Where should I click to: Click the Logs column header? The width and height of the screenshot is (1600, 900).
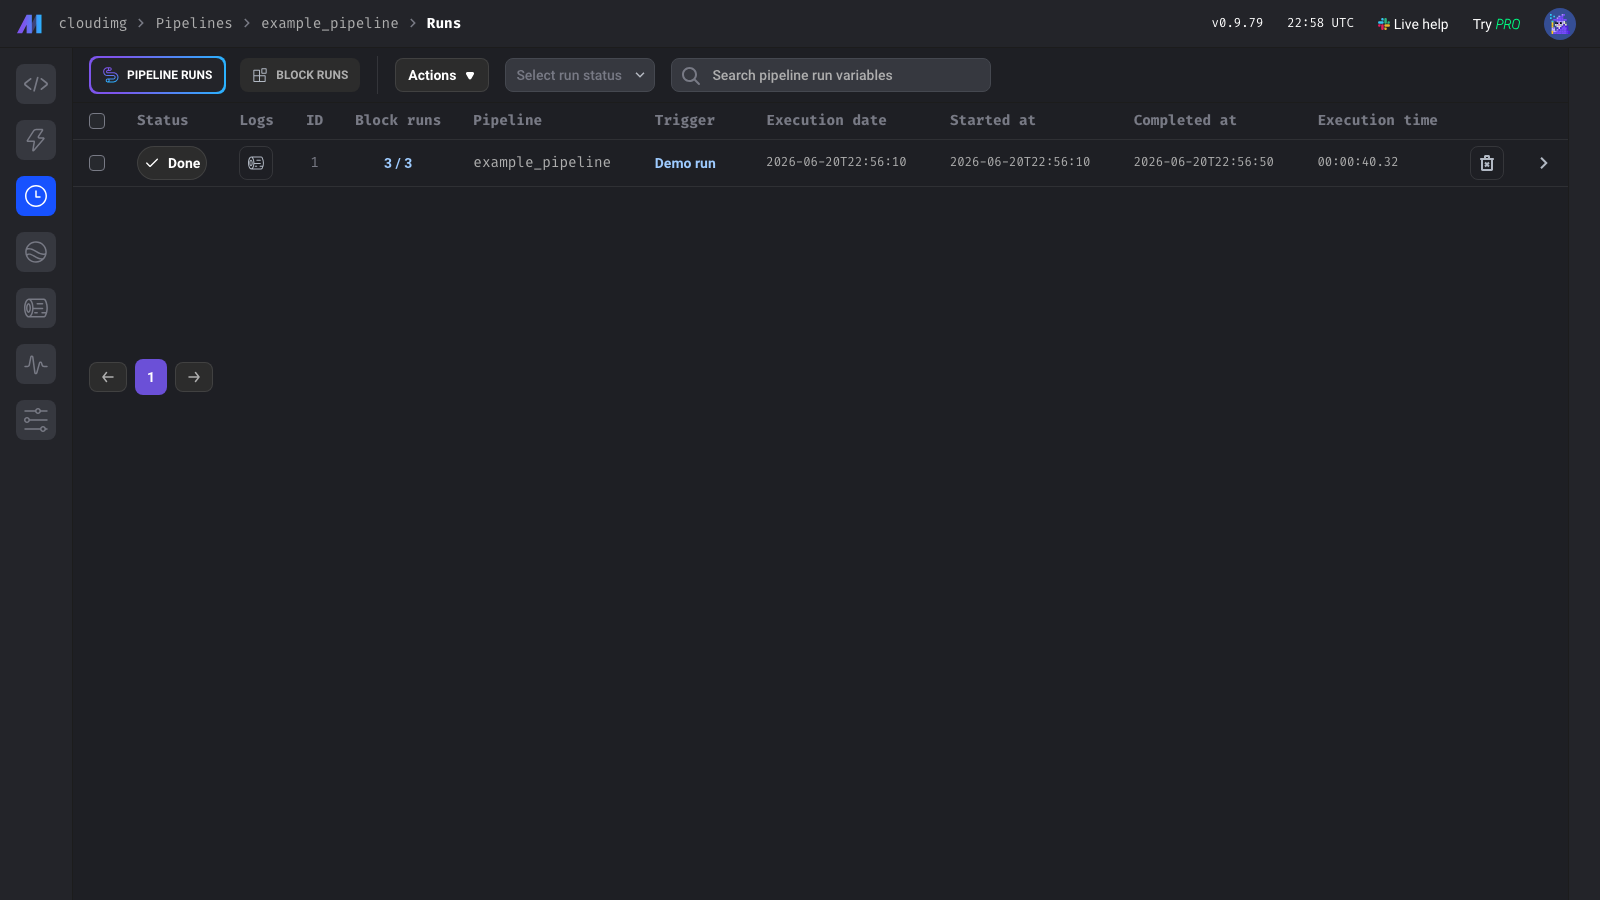256,120
